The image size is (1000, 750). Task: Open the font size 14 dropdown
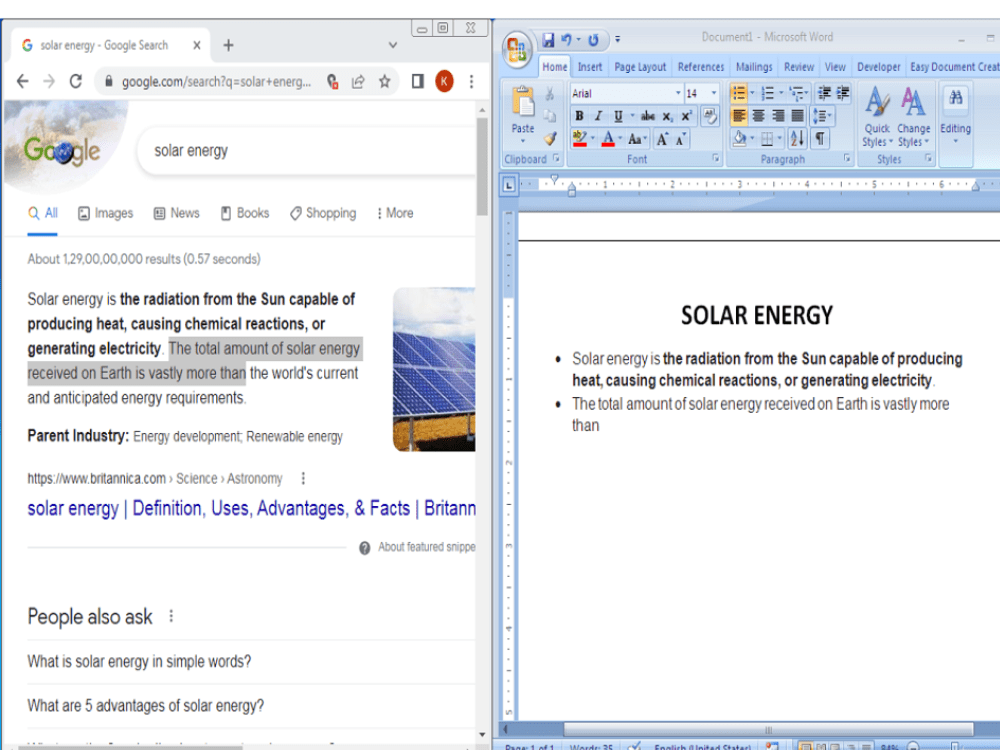point(714,94)
